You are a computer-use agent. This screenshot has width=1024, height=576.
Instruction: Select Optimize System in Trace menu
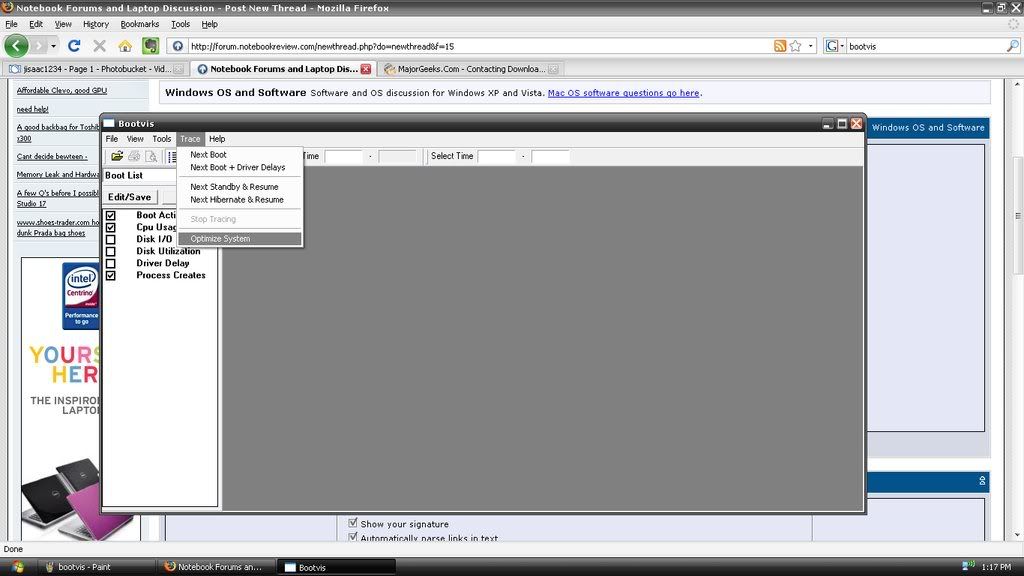240,238
